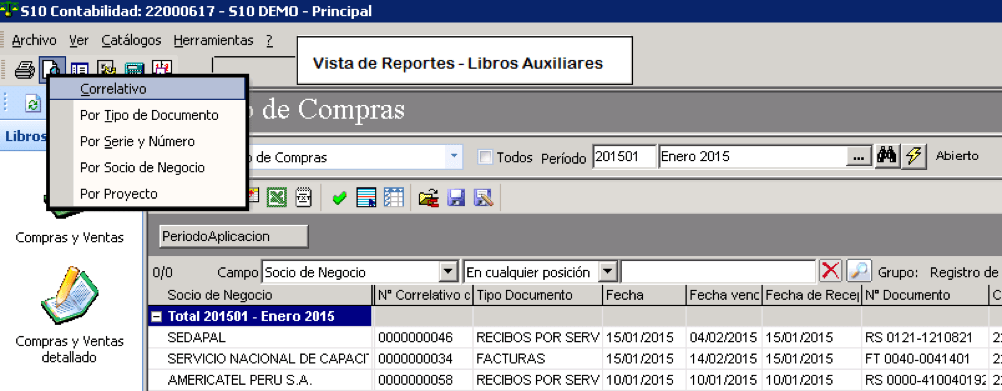Image resolution: width=1002 pixels, height=391 pixels.
Task: Open the Campo Socio de Negocio dropdown
Action: coord(449,272)
